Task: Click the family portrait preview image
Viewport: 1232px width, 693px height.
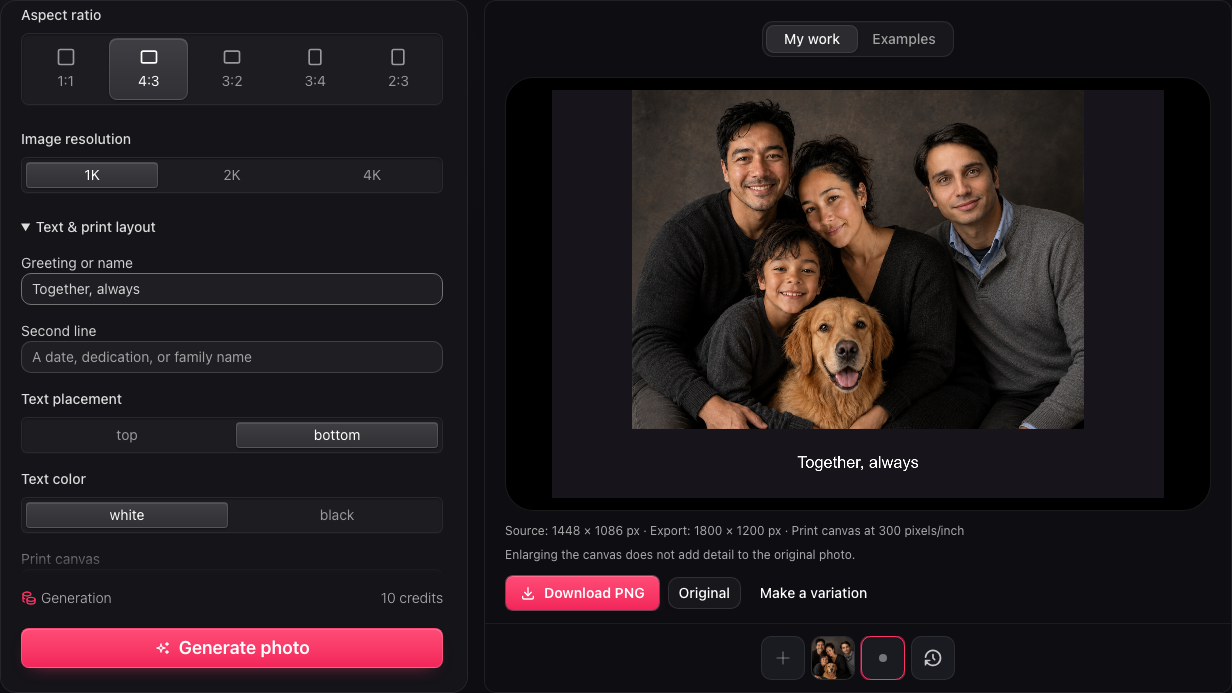Action: coord(858,260)
